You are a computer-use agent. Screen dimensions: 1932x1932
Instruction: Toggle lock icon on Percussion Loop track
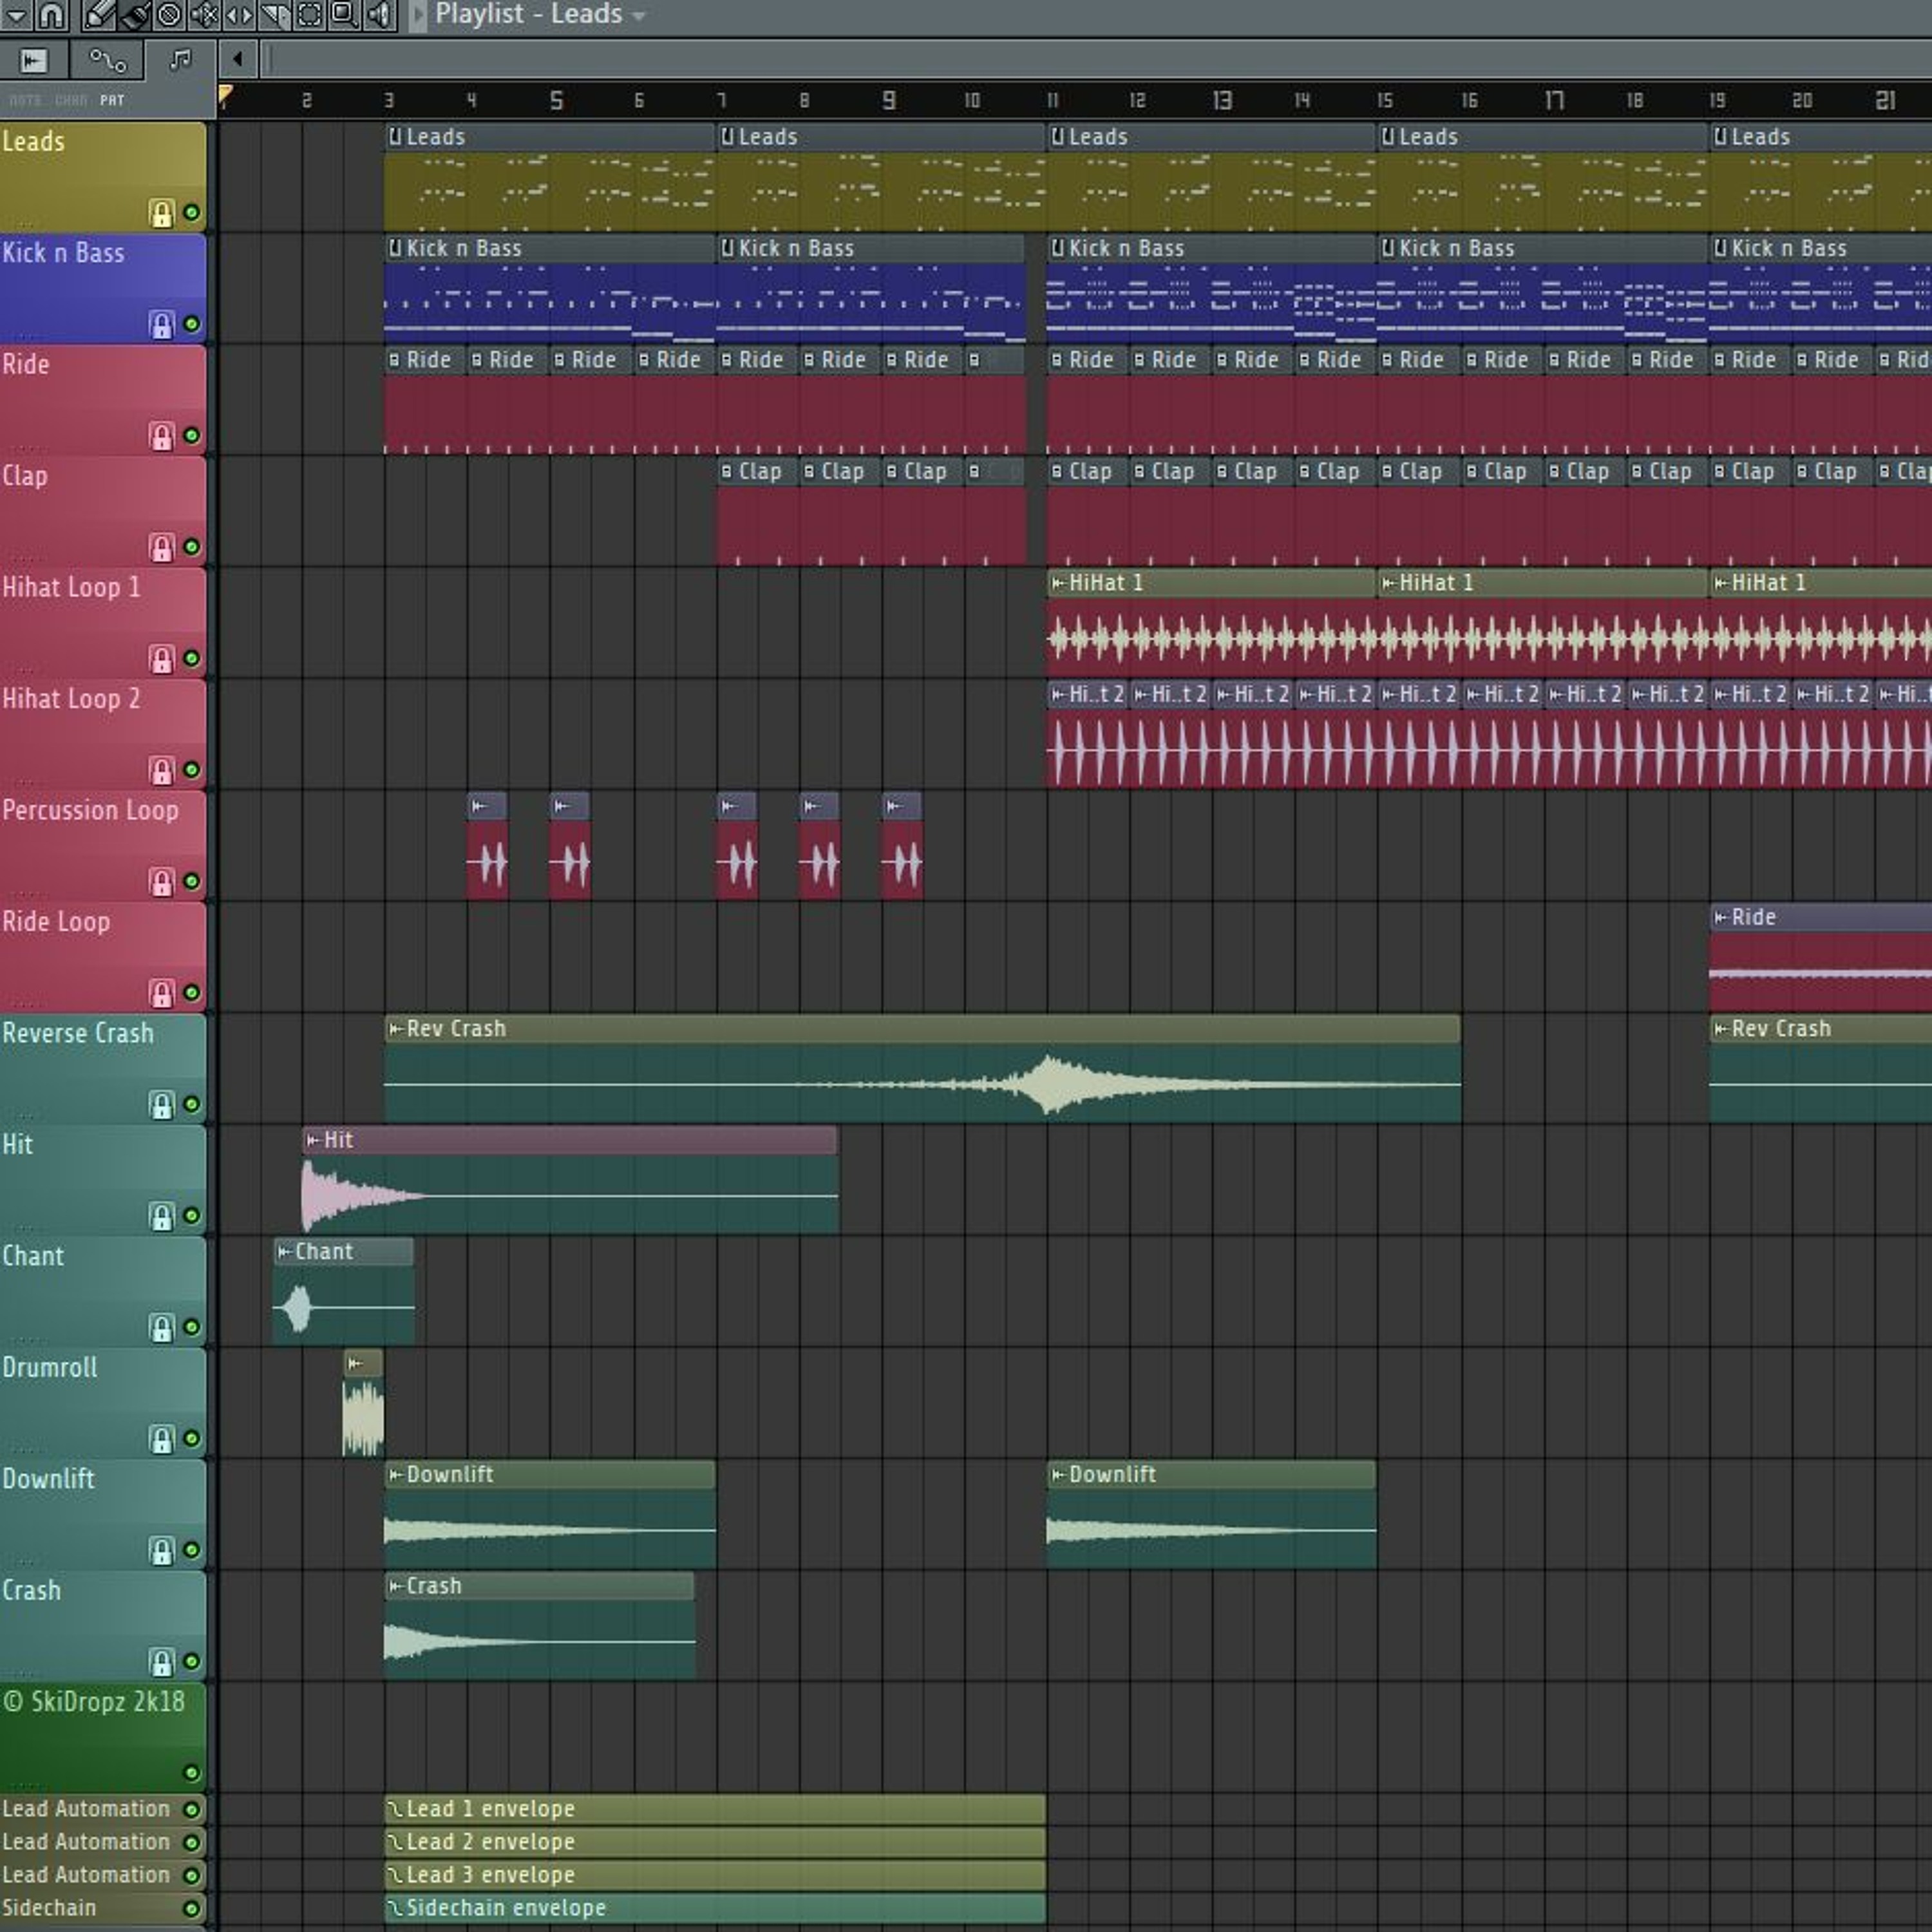(161, 881)
